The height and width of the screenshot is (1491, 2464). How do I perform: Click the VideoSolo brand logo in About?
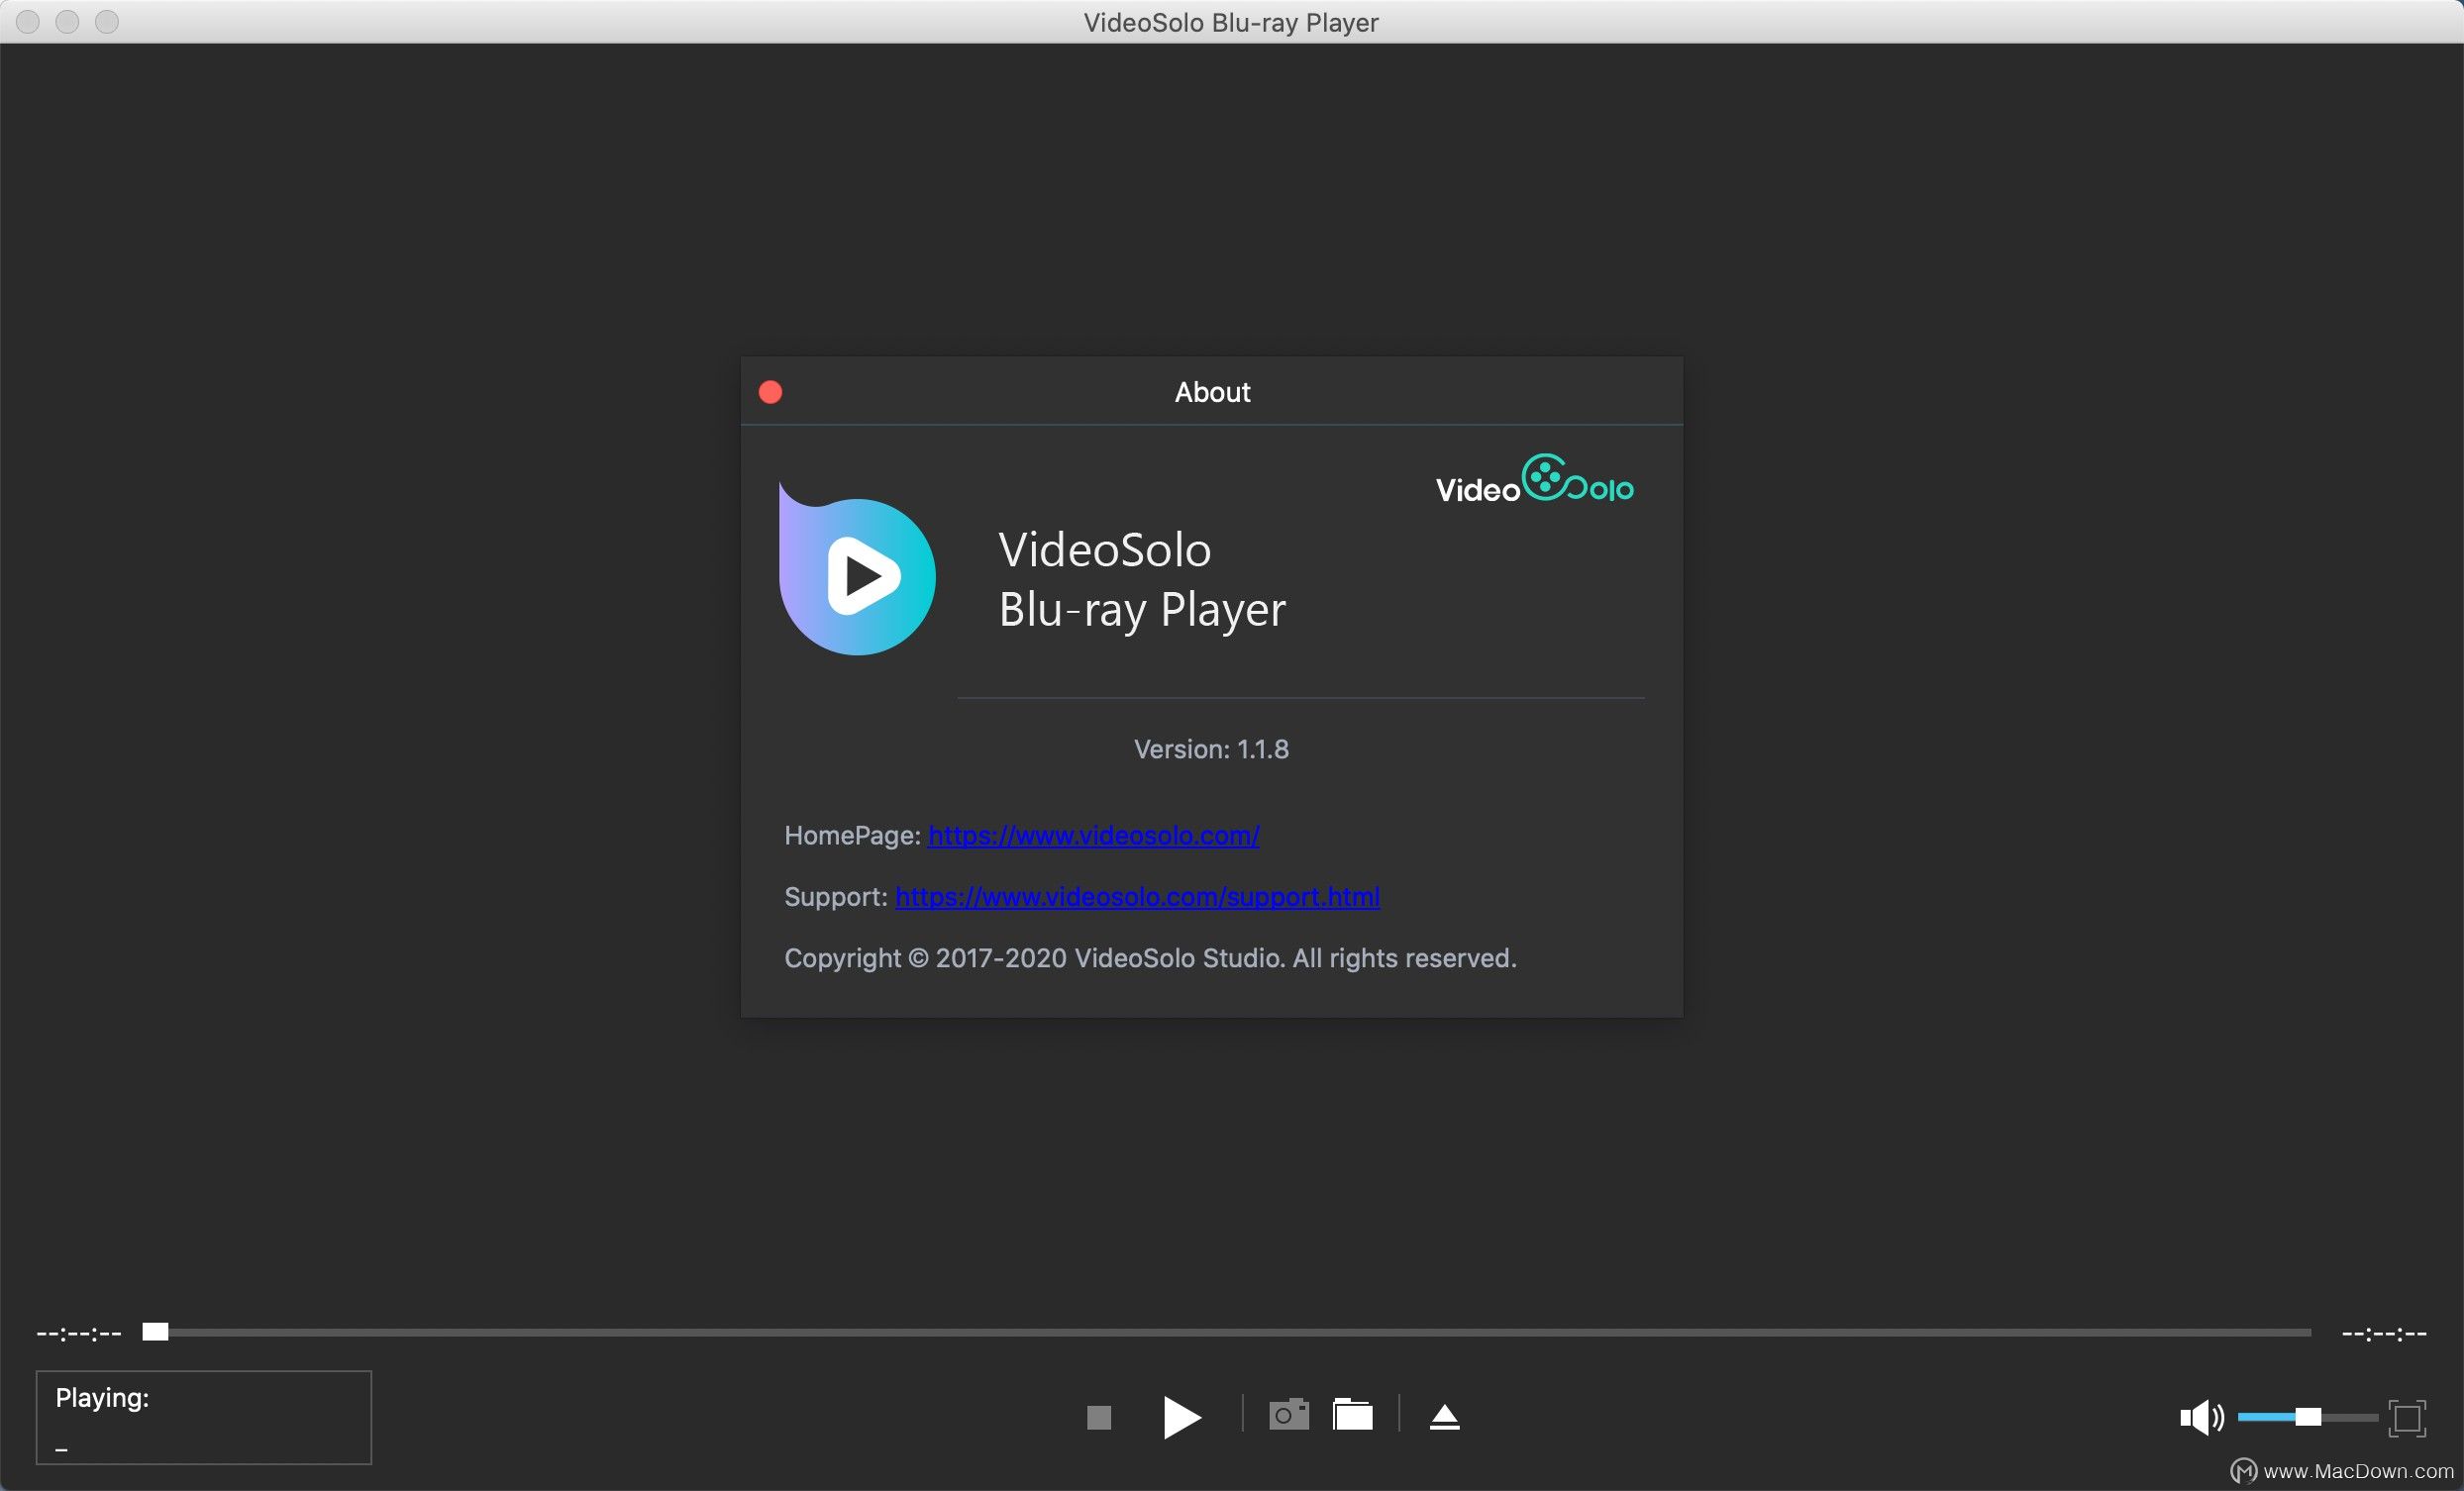pyautogui.click(x=1535, y=479)
